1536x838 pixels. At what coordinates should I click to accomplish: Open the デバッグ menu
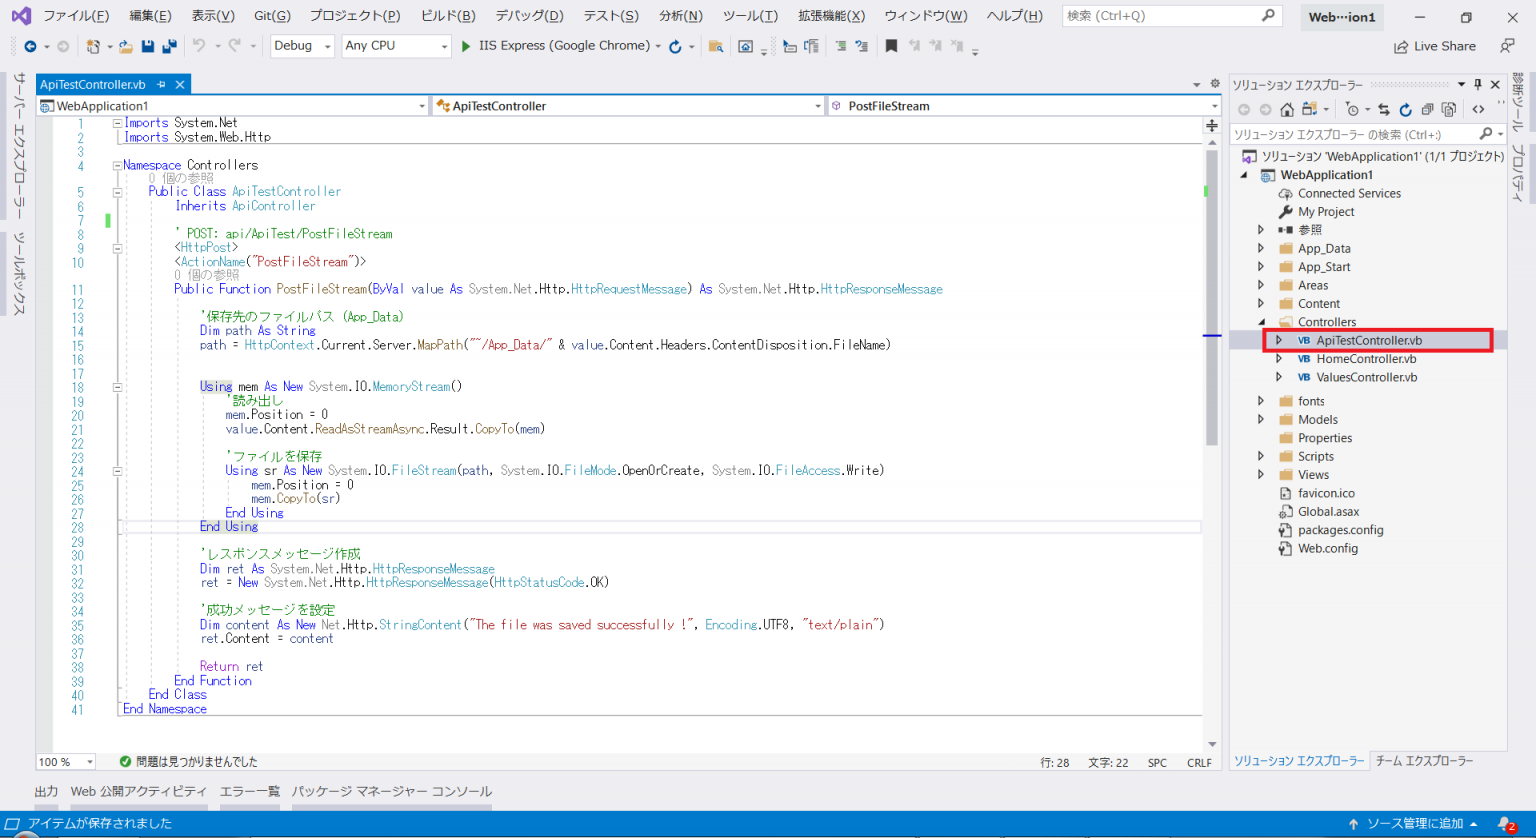(528, 15)
